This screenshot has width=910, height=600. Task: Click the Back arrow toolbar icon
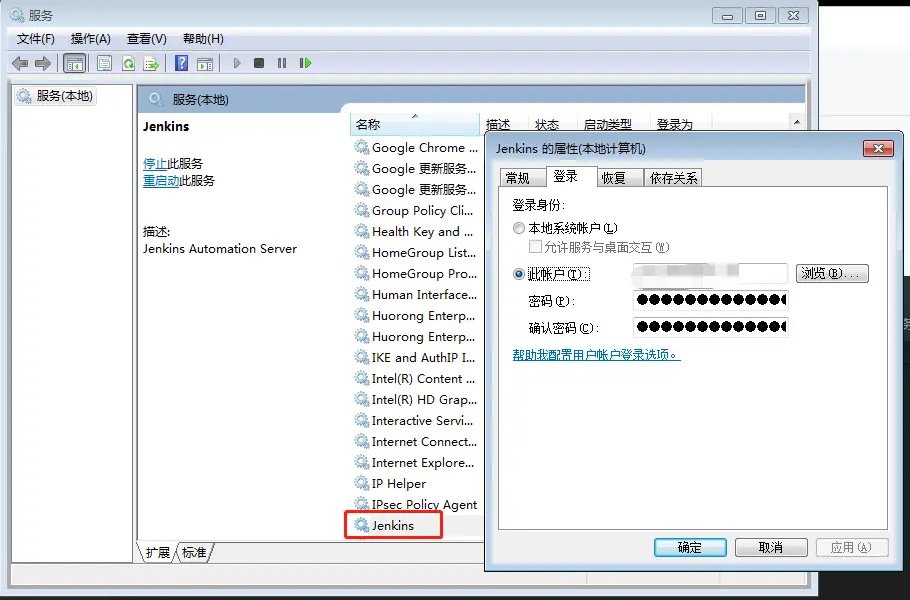20,63
